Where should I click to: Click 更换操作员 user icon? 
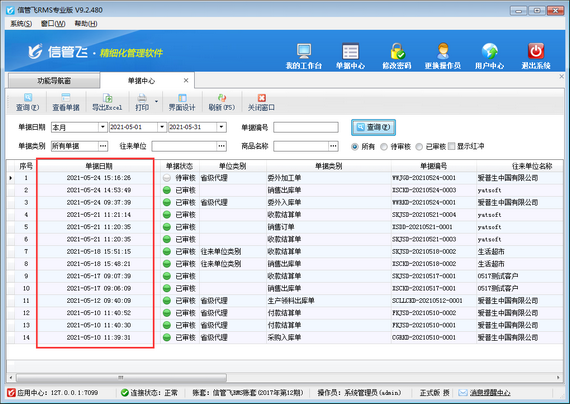click(x=443, y=52)
